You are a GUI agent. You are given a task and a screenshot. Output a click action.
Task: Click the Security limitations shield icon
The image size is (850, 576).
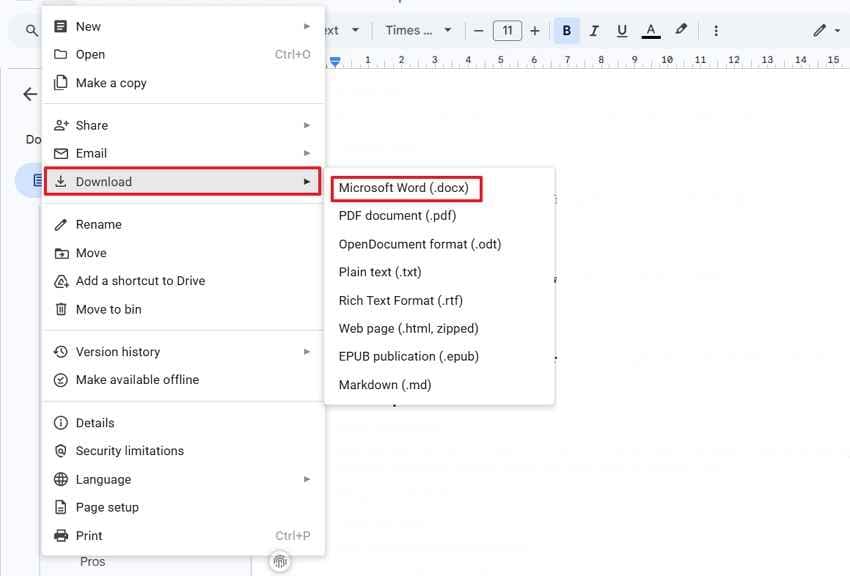pos(61,451)
